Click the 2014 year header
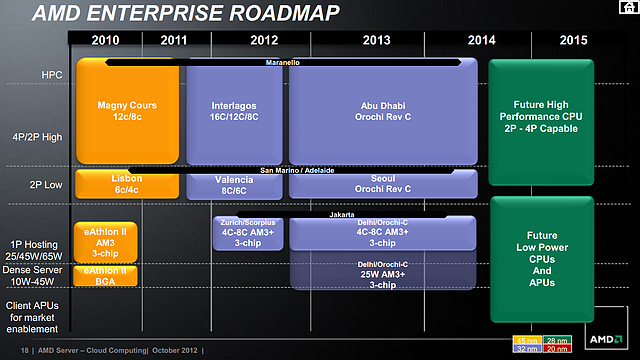 point(482,40)
